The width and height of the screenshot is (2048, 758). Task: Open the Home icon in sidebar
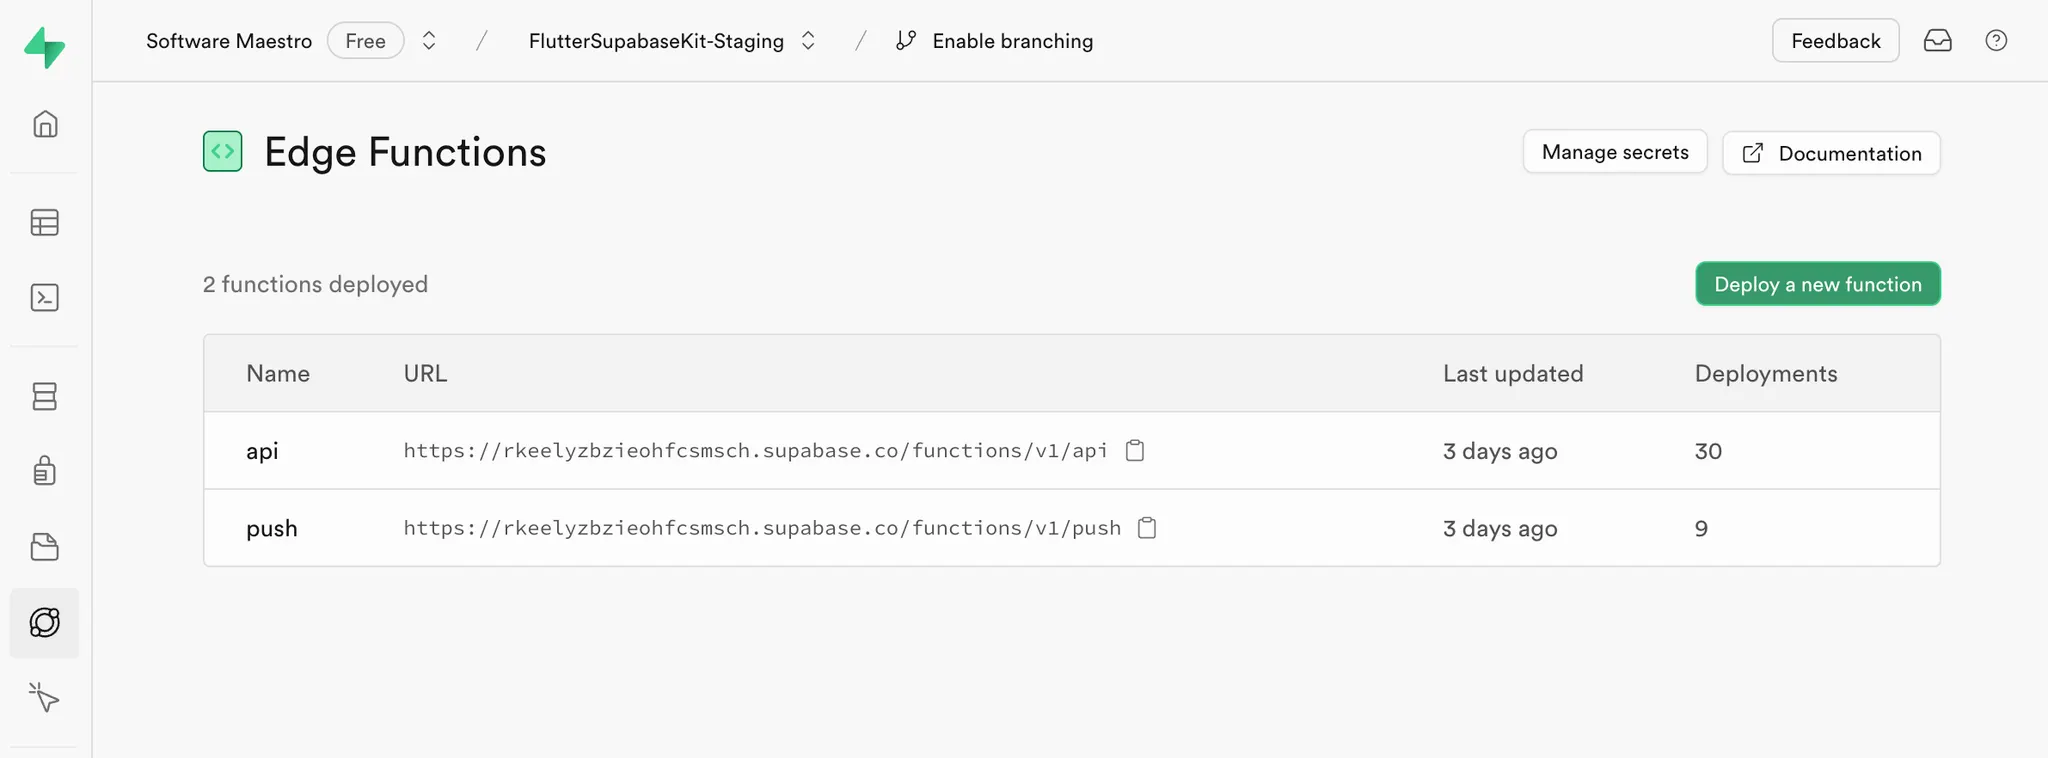pos(45,124)
